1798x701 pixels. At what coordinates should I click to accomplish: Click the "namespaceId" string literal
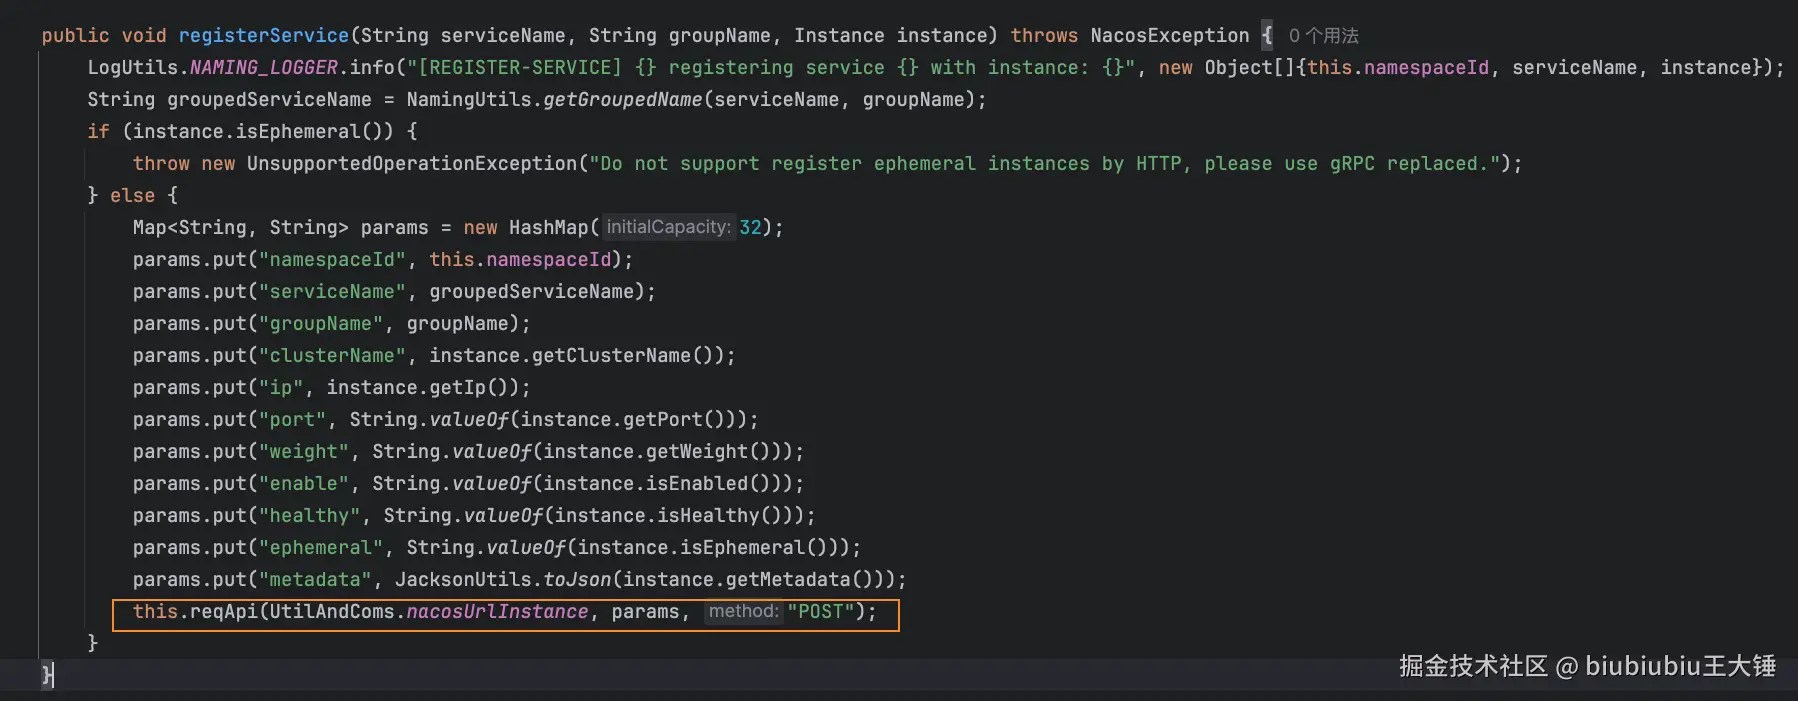(333, 260)
